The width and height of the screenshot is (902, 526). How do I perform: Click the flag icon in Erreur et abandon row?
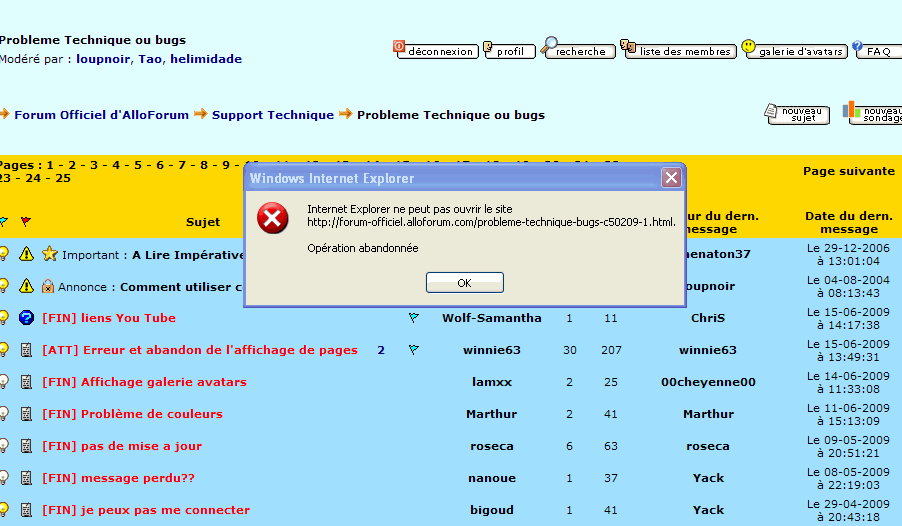pyautogui.click(x=413, y=350)
